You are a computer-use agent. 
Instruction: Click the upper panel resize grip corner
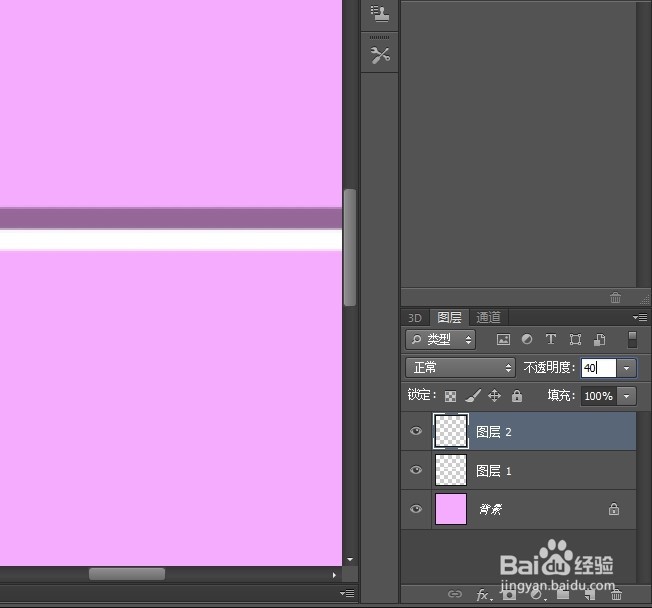coord(645,299)
